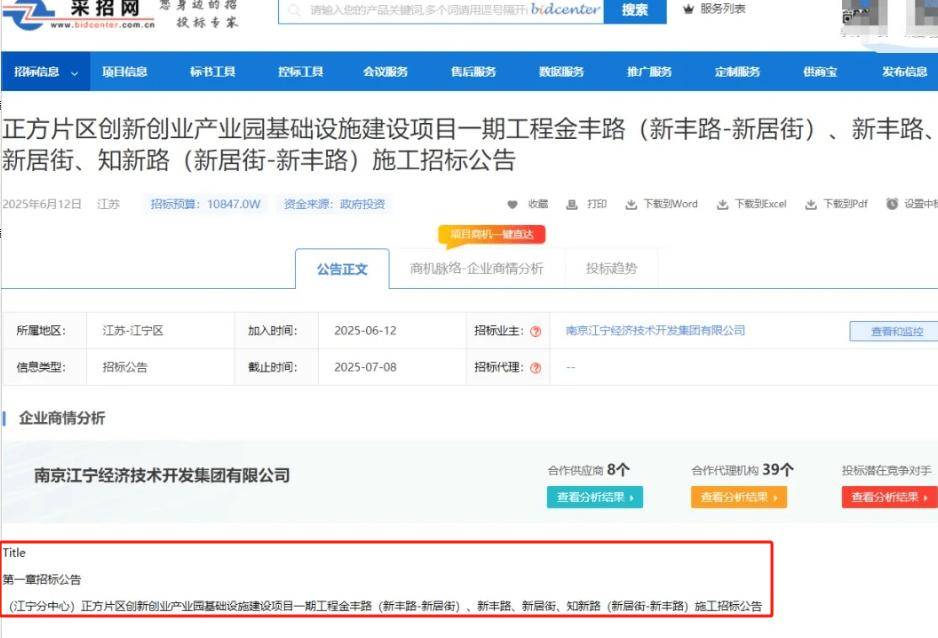938x638 pixels.
Task: Click the 资金来源: 政府投资 tag
Action: (x=334, y=204)
